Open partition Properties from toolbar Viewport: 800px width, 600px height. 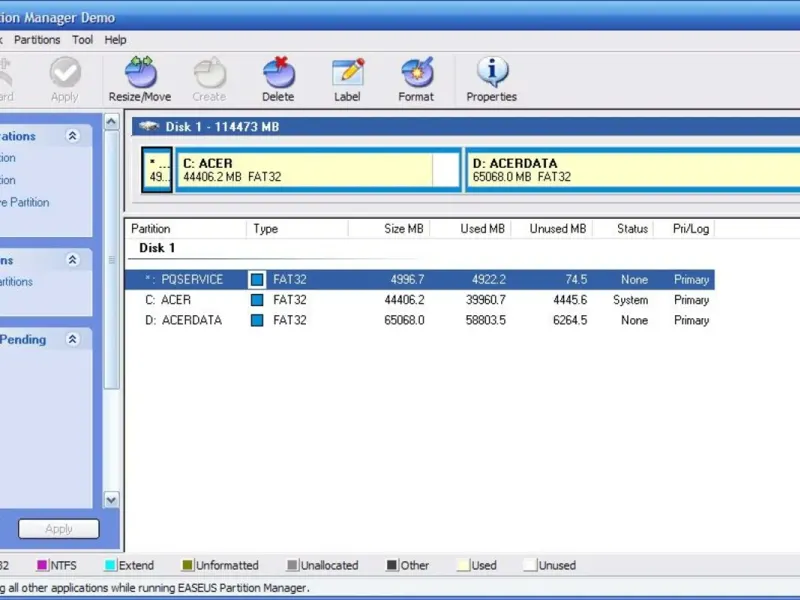(491, 79)
